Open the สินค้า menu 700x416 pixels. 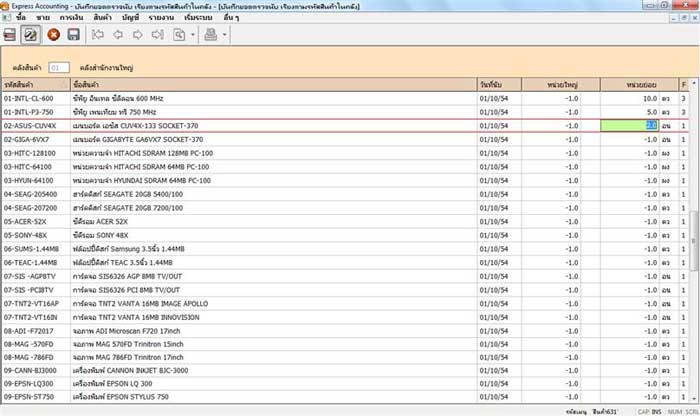pyautogui.click(x=102, y=17)
